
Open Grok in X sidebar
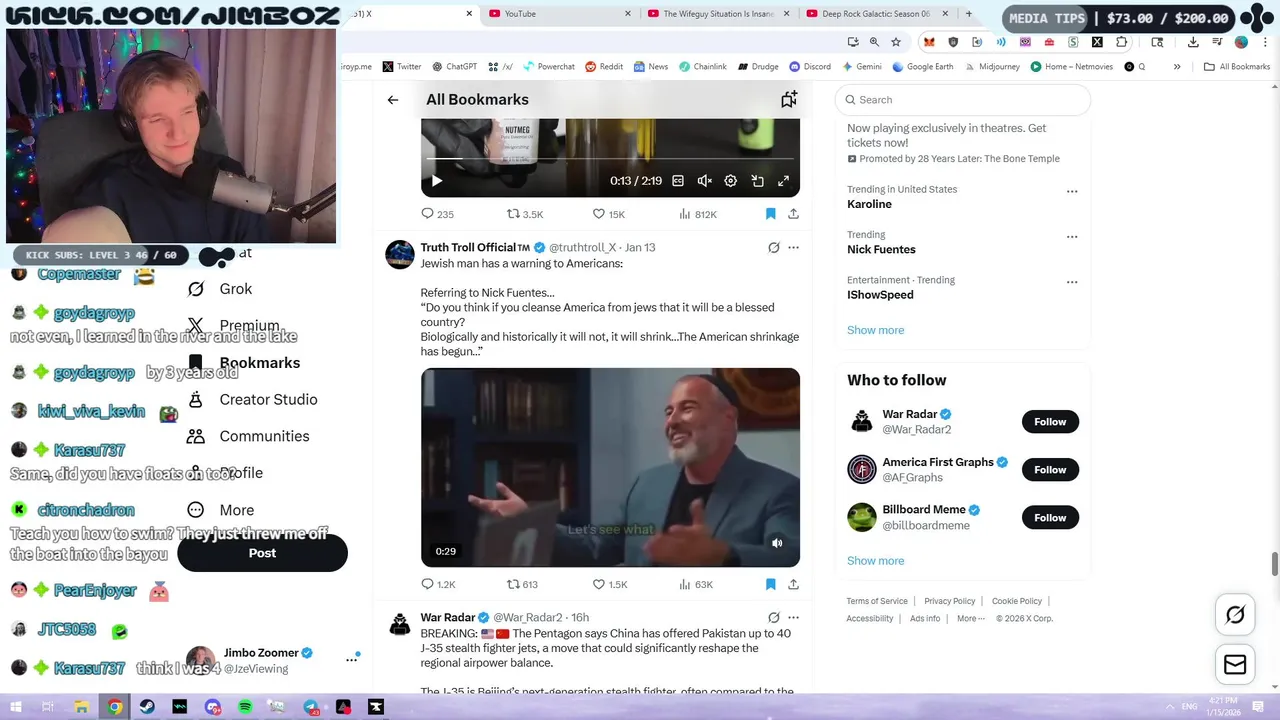pyautogui.click(x=220, y=289)
